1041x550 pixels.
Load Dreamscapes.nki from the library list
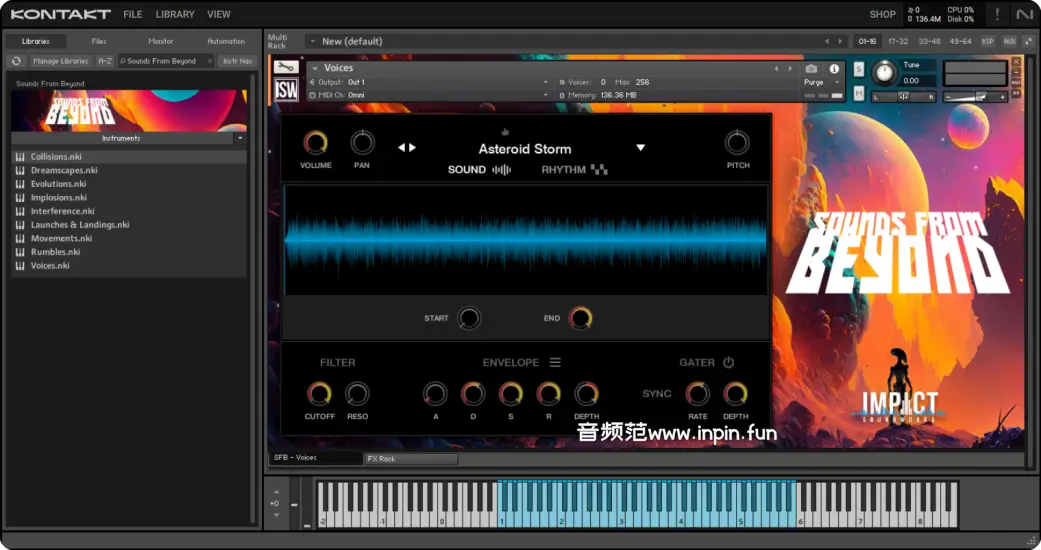[x=64, y=171]
